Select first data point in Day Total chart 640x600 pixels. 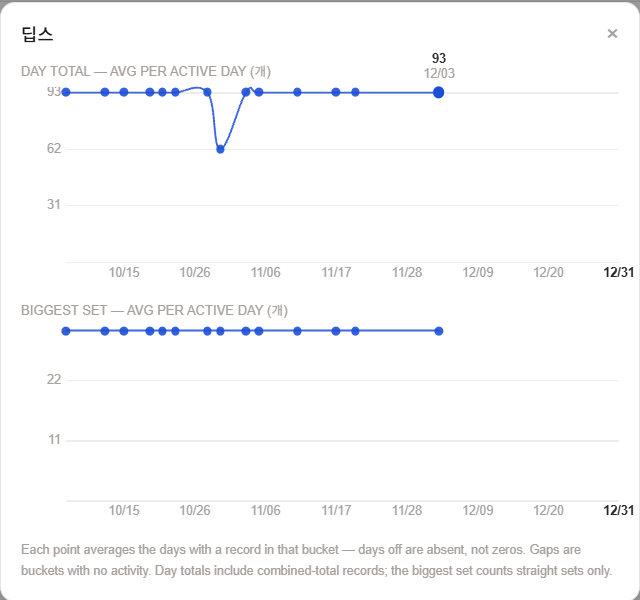click(66, 92)
